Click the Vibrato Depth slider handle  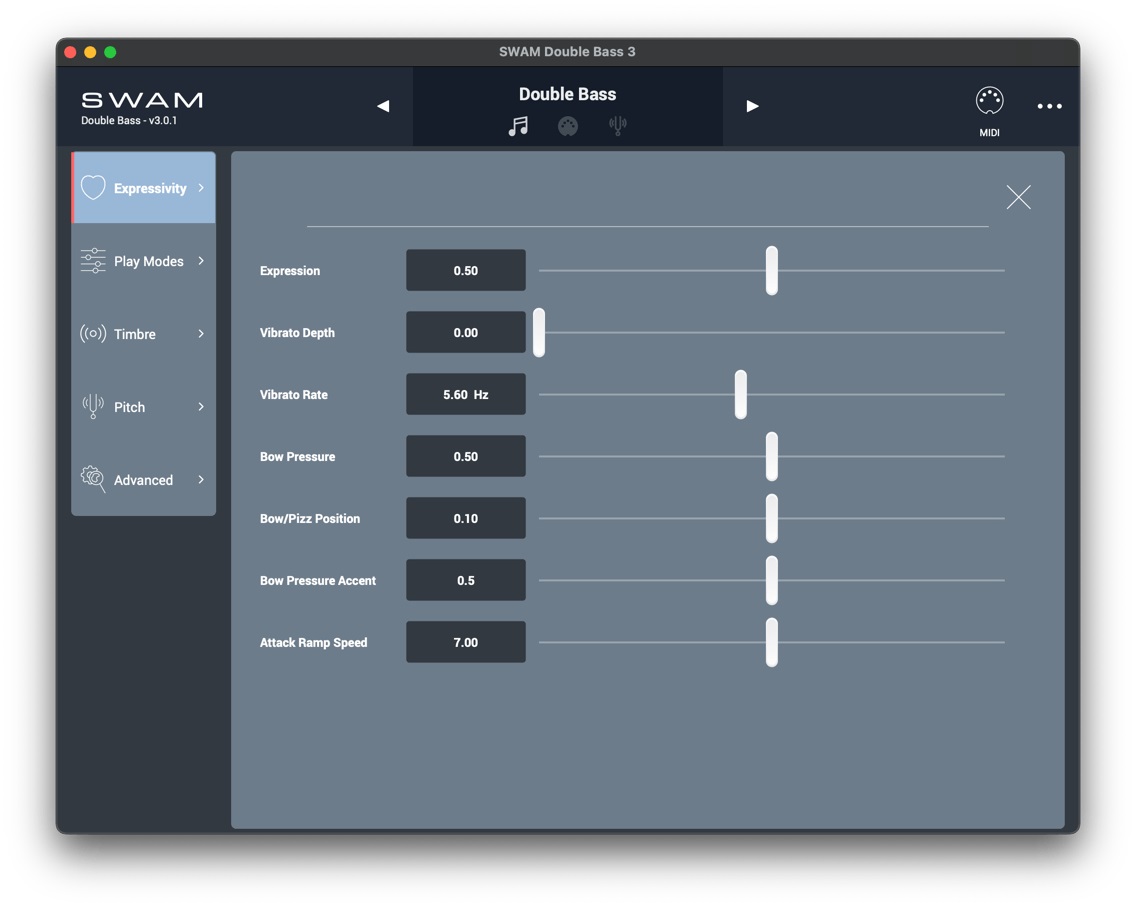click(x=539, y=333)
